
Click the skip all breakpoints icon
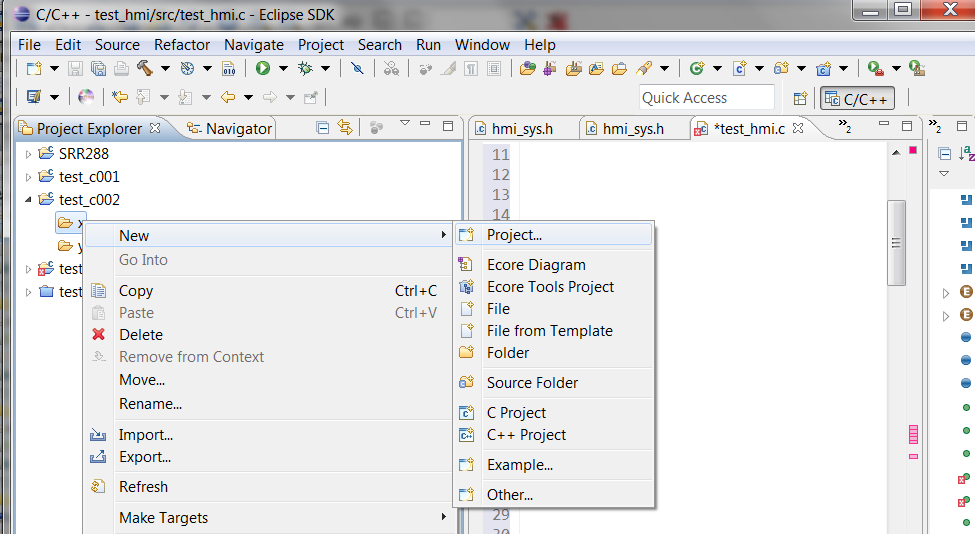point(358,68)
